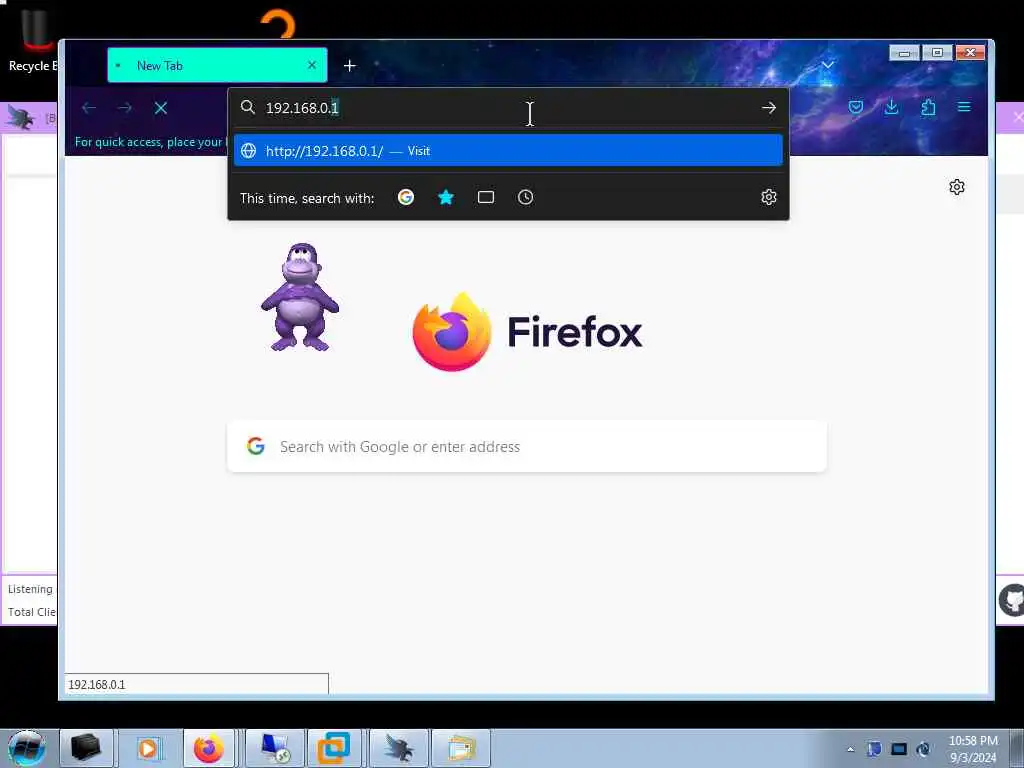Click the raven icon in the background window's title bar
The width and height of the screenshot is (1024, 768).
20,118
